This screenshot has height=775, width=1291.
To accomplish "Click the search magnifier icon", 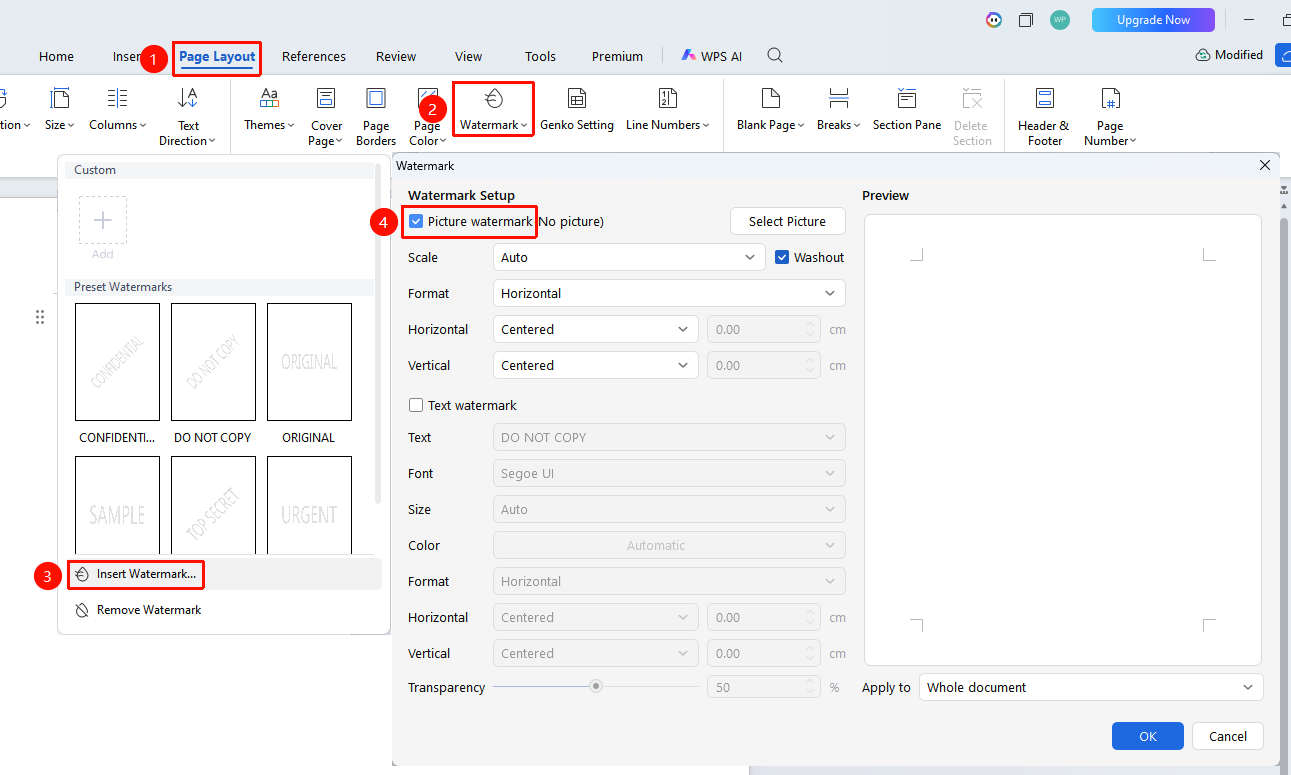I will [x=775, y=56].
